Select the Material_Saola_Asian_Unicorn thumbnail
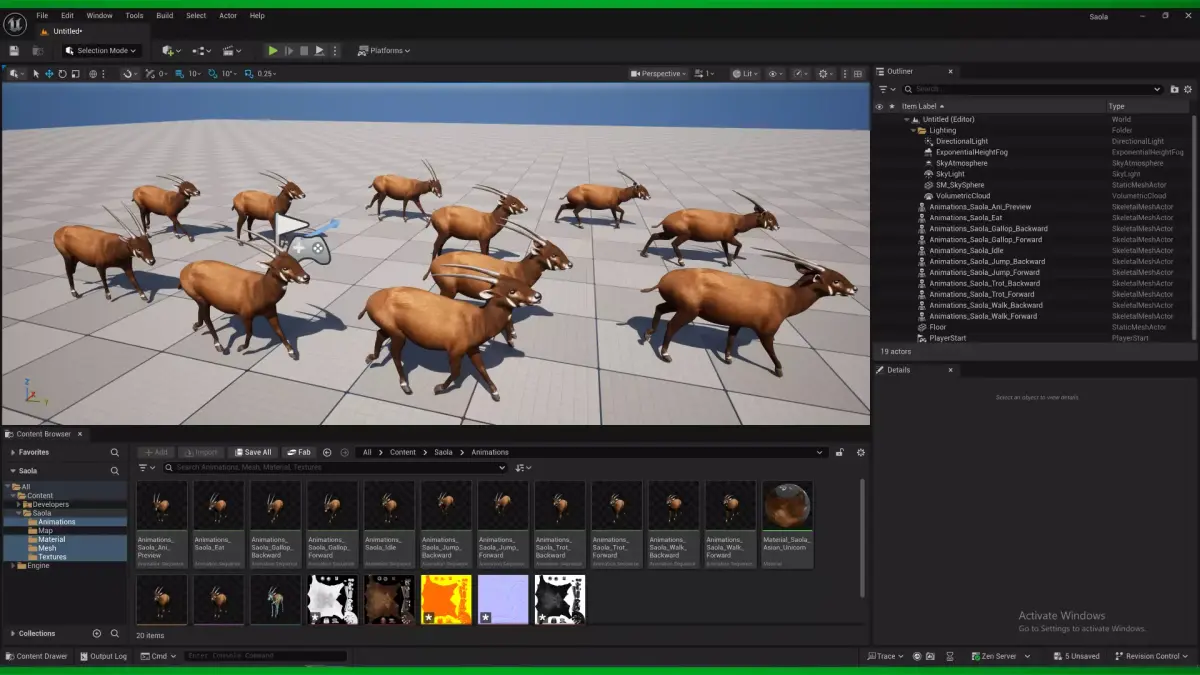This screenshot has width=1200, height=675. point(787,524)
